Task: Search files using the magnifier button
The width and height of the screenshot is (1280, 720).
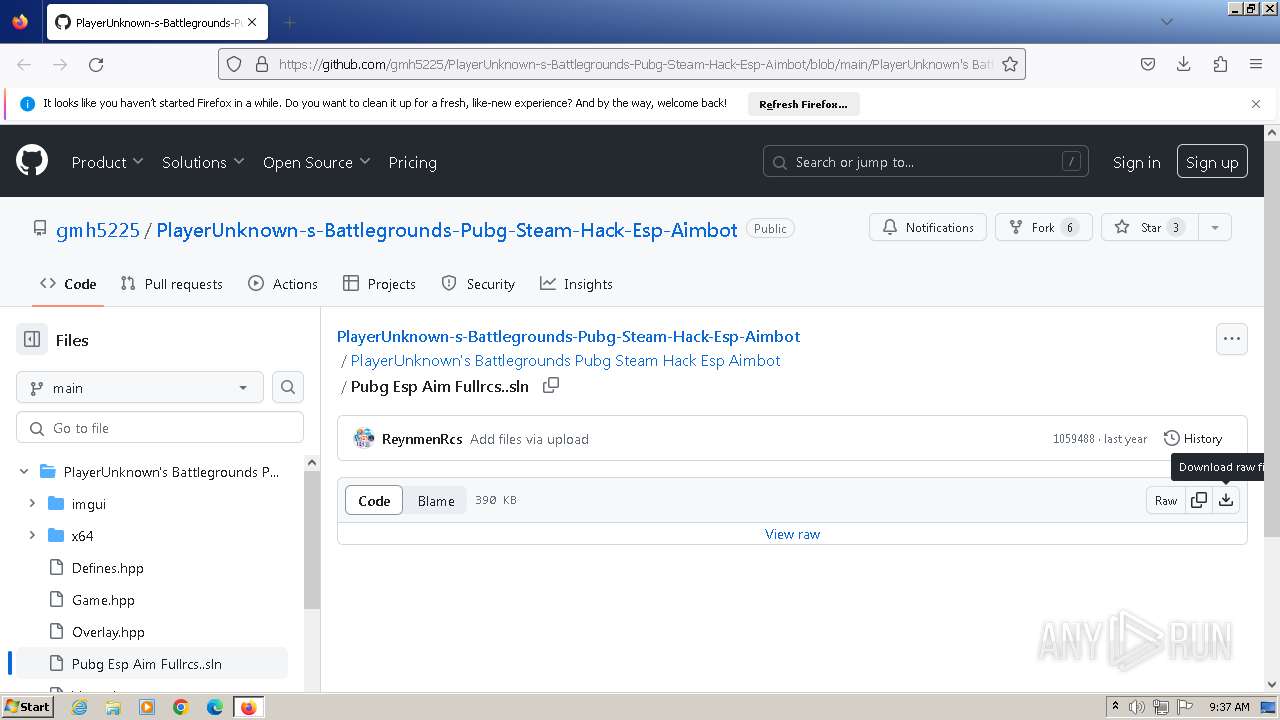Action: pos(288,388)
